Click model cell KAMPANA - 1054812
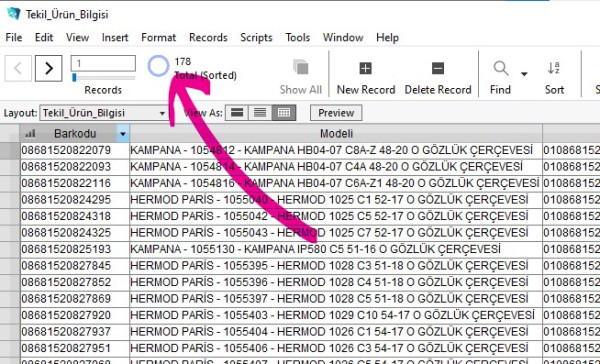Image resolution: width=600 pixels, height=364 pixels. tap(336, 150)
